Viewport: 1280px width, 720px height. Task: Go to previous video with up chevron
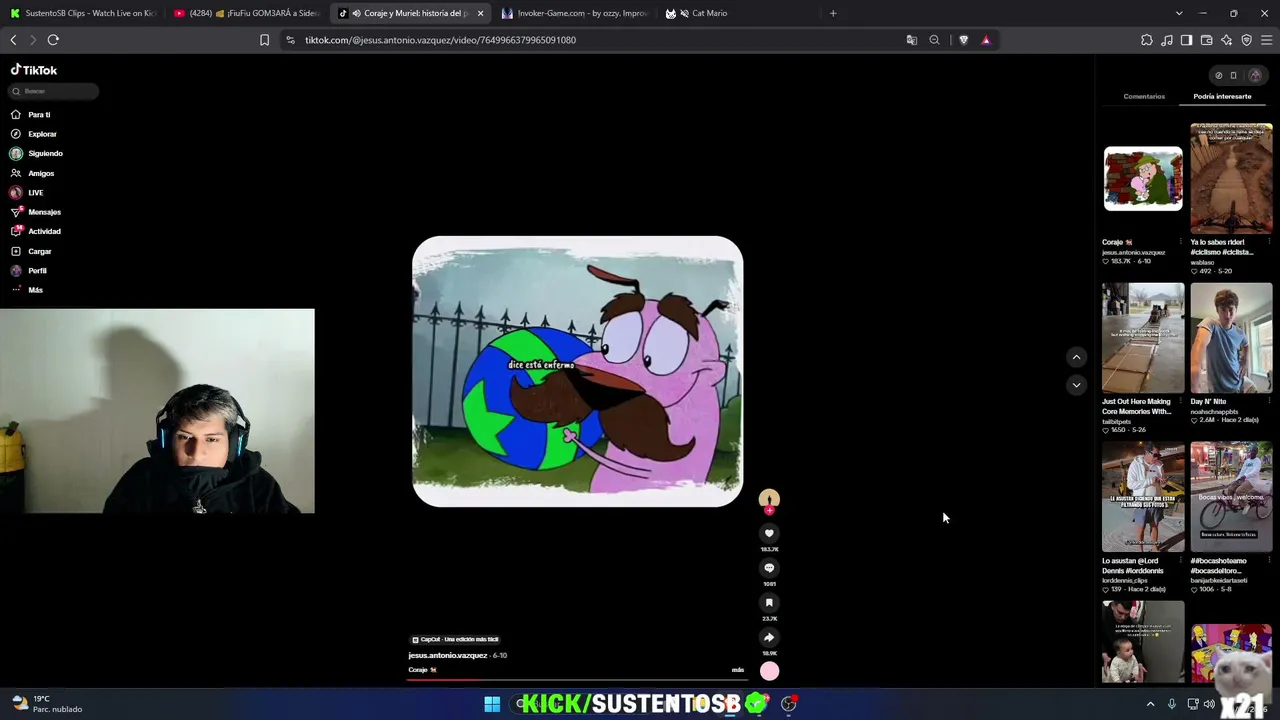coord(1076,357)
